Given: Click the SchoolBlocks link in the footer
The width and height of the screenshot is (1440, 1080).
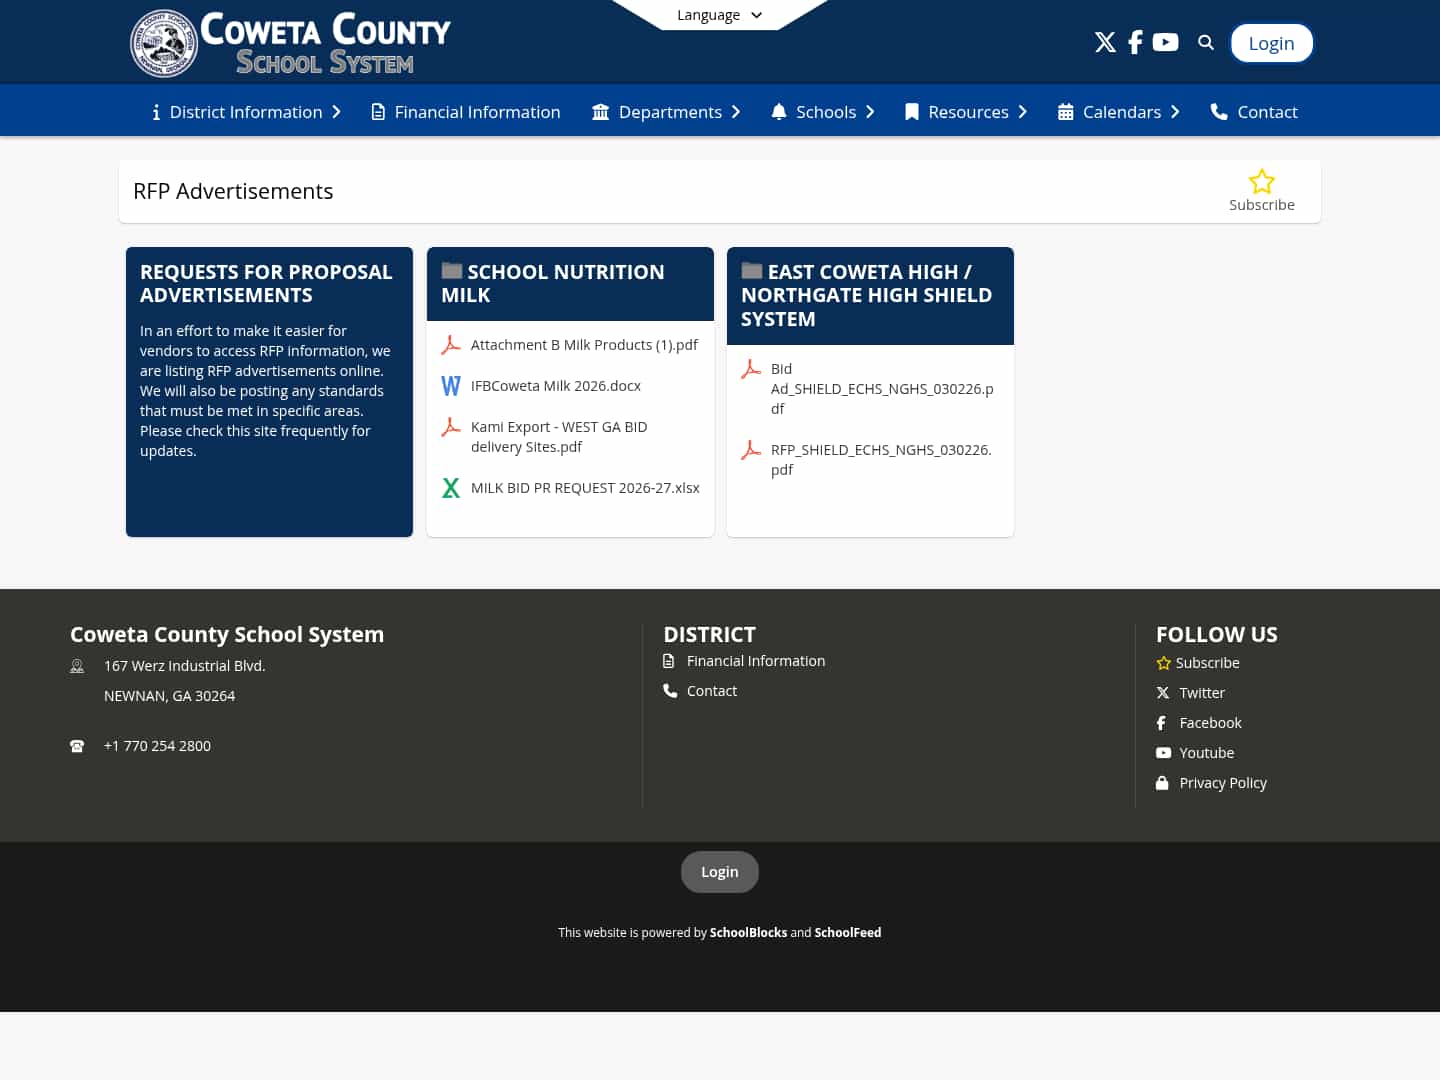Looking at the screenshot, I should coord(748,932).
